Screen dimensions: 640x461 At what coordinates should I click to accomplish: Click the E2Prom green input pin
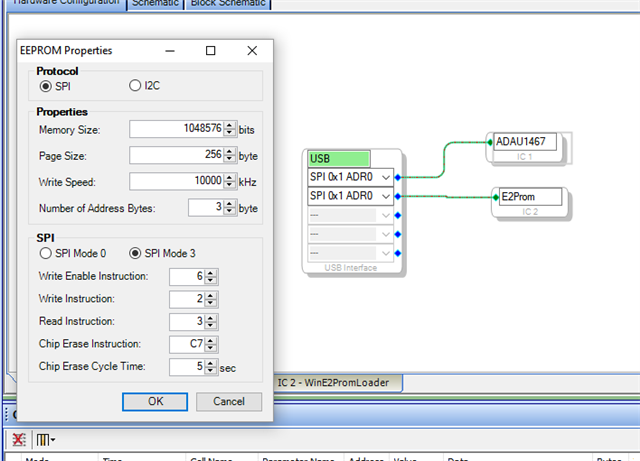point(496,197)
